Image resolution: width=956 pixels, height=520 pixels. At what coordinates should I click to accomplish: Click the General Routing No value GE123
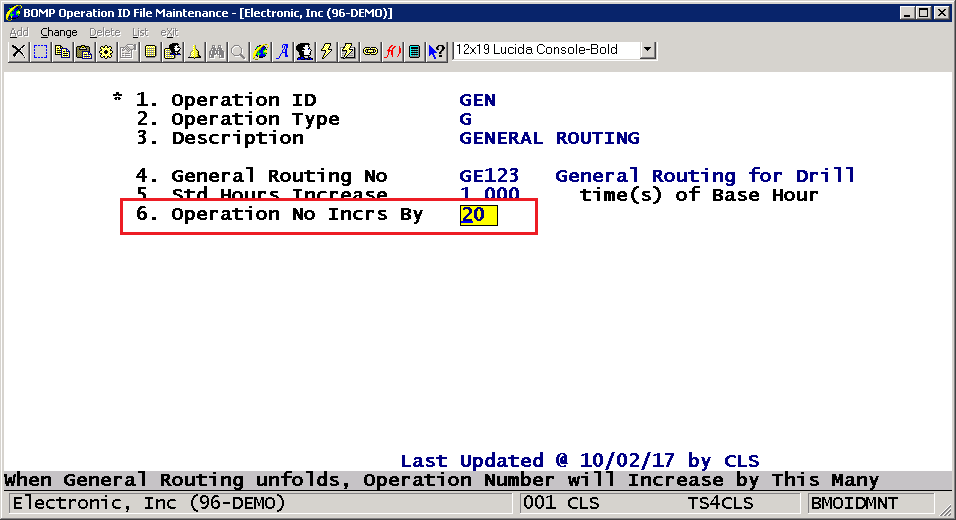(489, 176)
